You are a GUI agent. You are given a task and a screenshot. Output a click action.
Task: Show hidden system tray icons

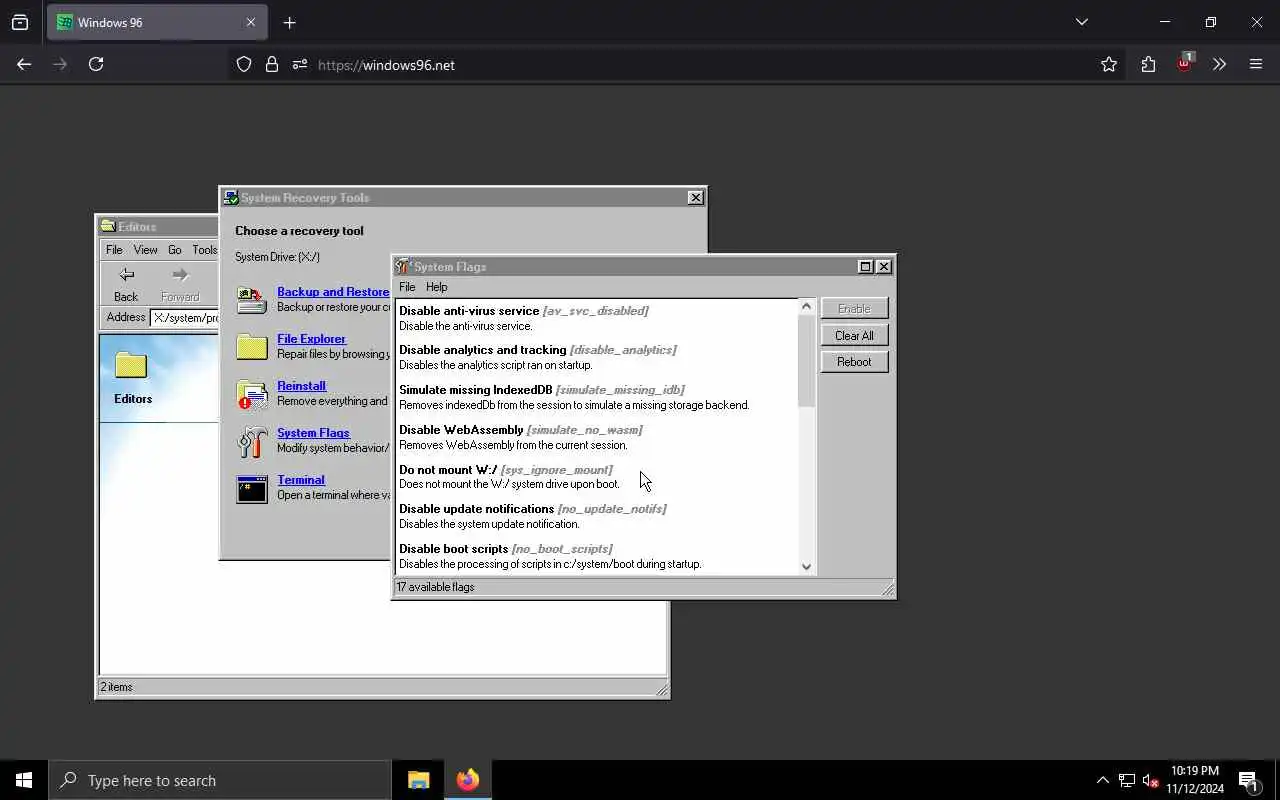coord(1102,780)
